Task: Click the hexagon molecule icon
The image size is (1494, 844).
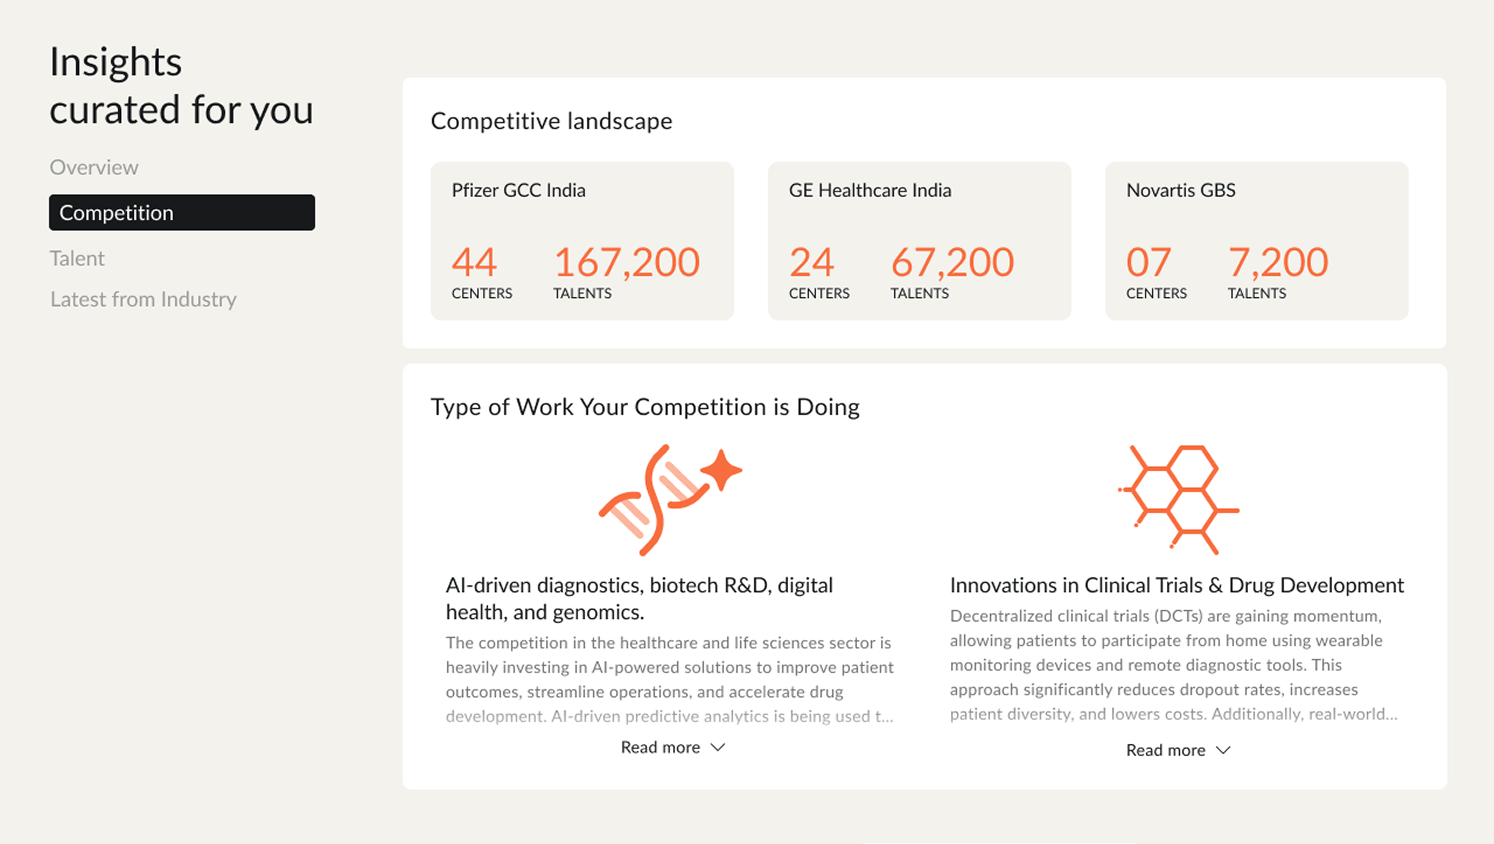Action: (1178, 499)
